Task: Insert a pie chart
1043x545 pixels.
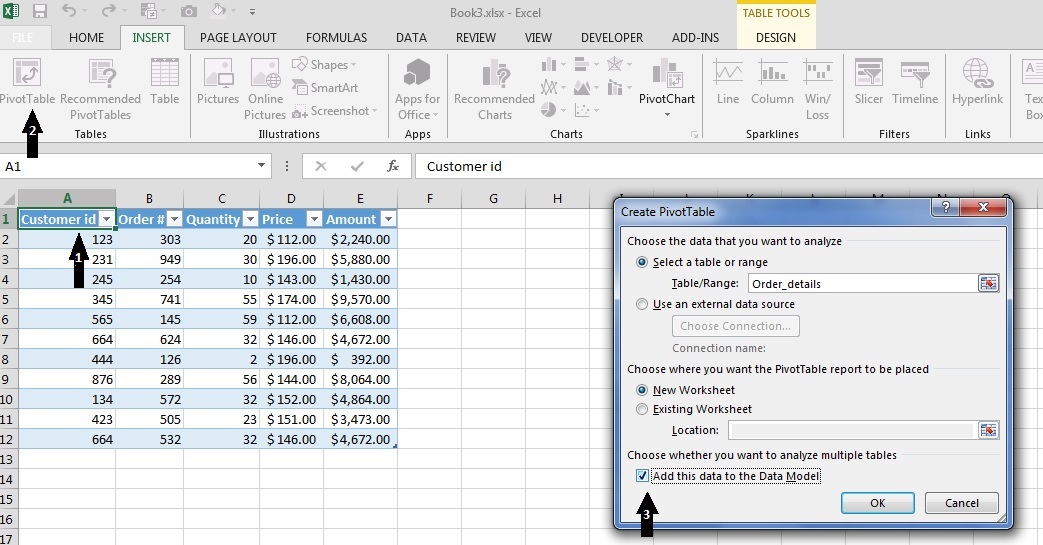Action: pyautogui.click(x=553, y=110)
